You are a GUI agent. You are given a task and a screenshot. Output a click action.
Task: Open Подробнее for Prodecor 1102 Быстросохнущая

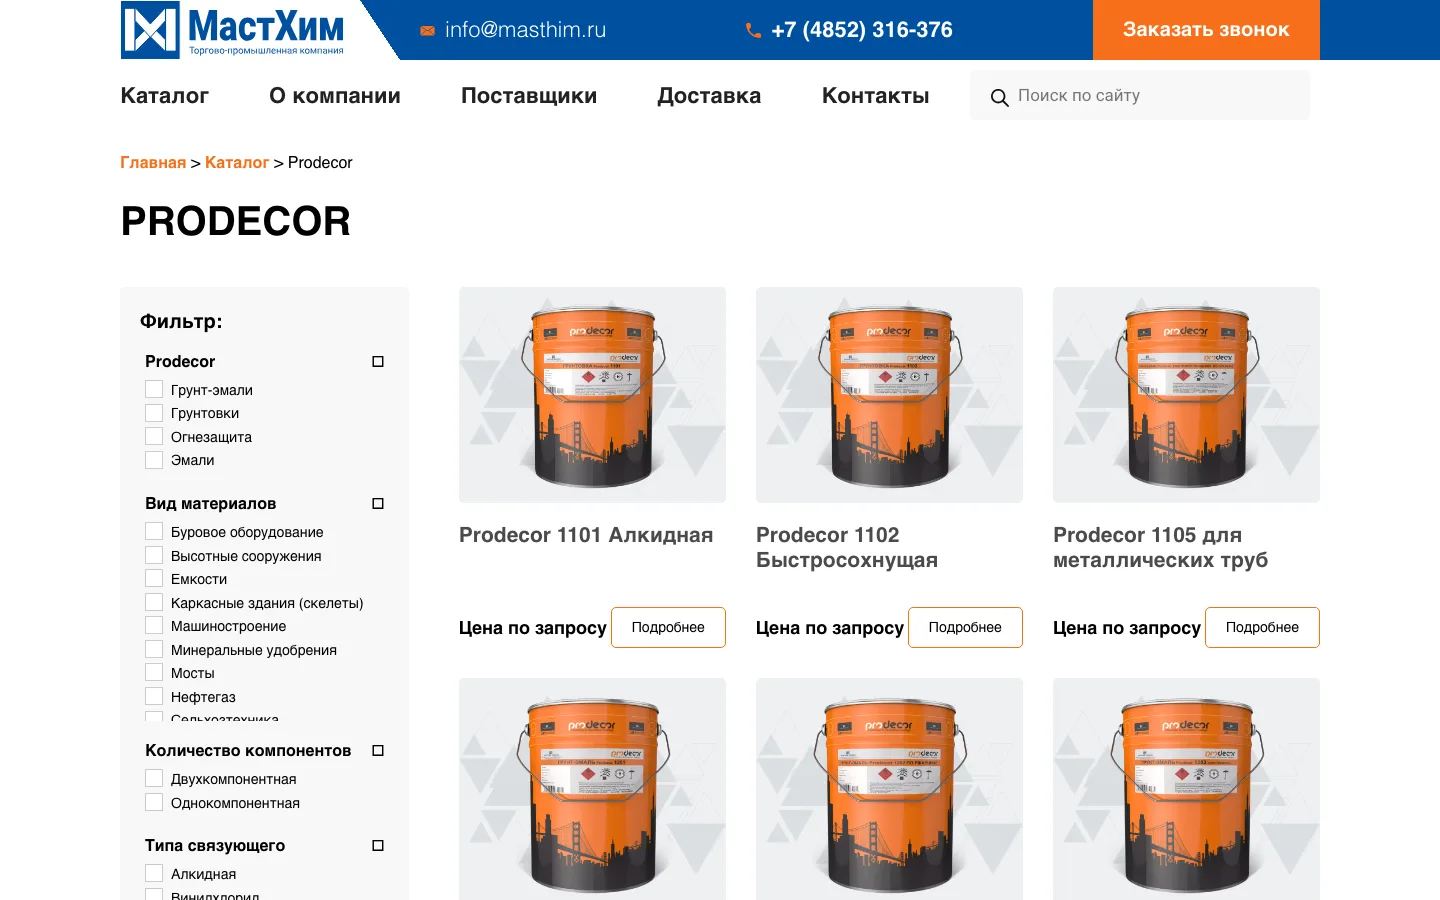tap(965, 627)
